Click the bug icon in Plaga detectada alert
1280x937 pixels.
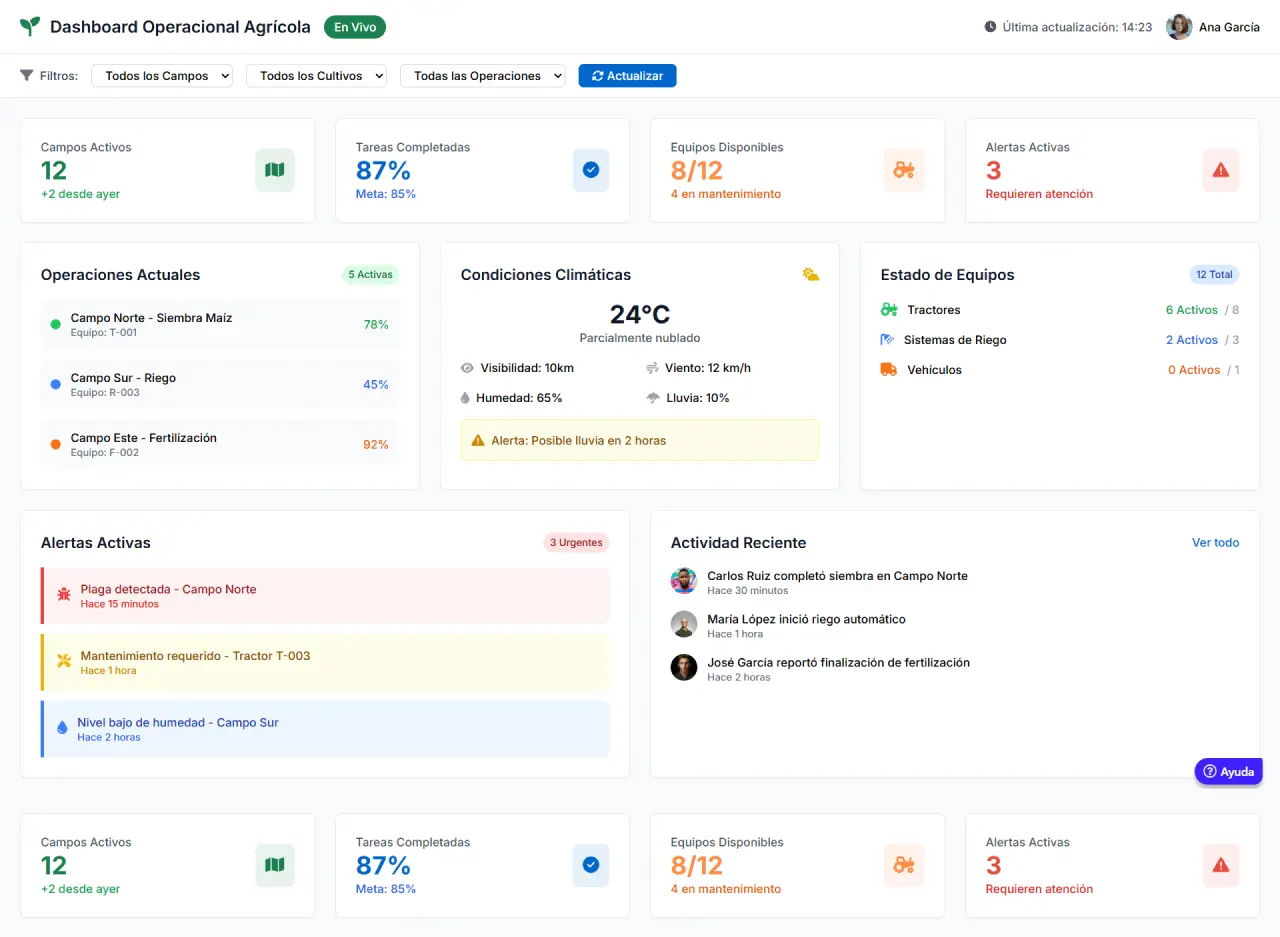pyautogui.click(x=64, y=595)
